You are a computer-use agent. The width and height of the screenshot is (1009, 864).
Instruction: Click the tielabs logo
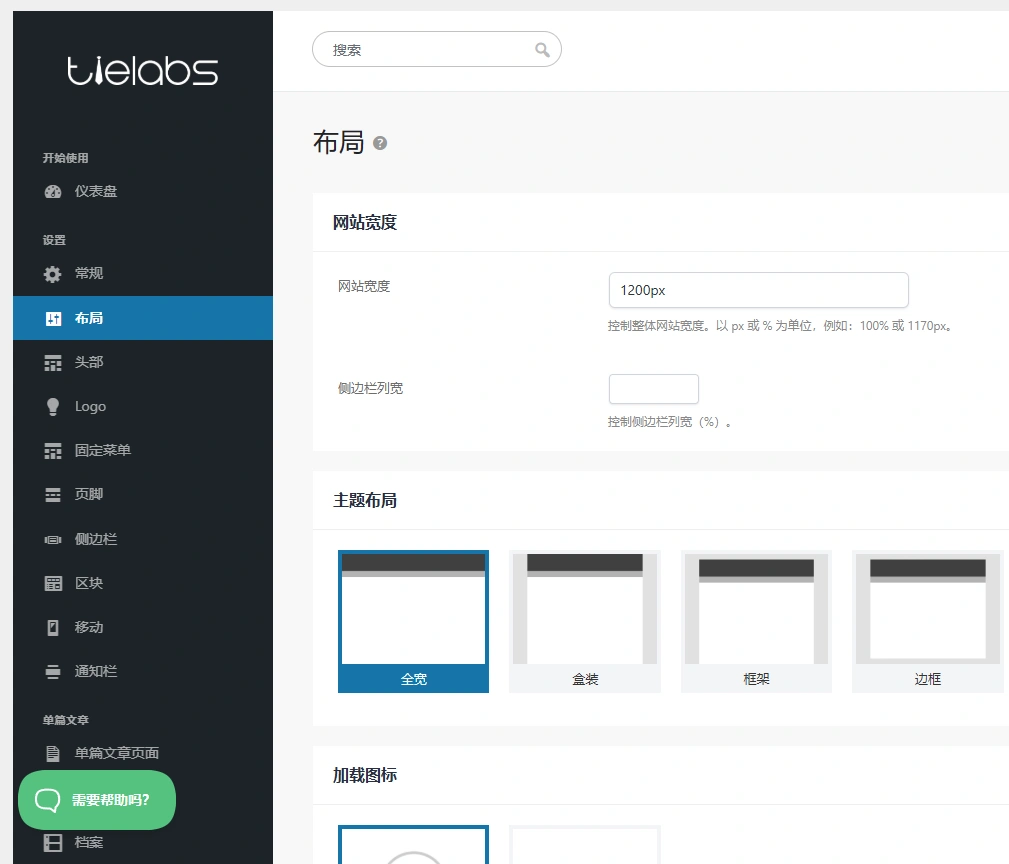[x=142, y=70]
